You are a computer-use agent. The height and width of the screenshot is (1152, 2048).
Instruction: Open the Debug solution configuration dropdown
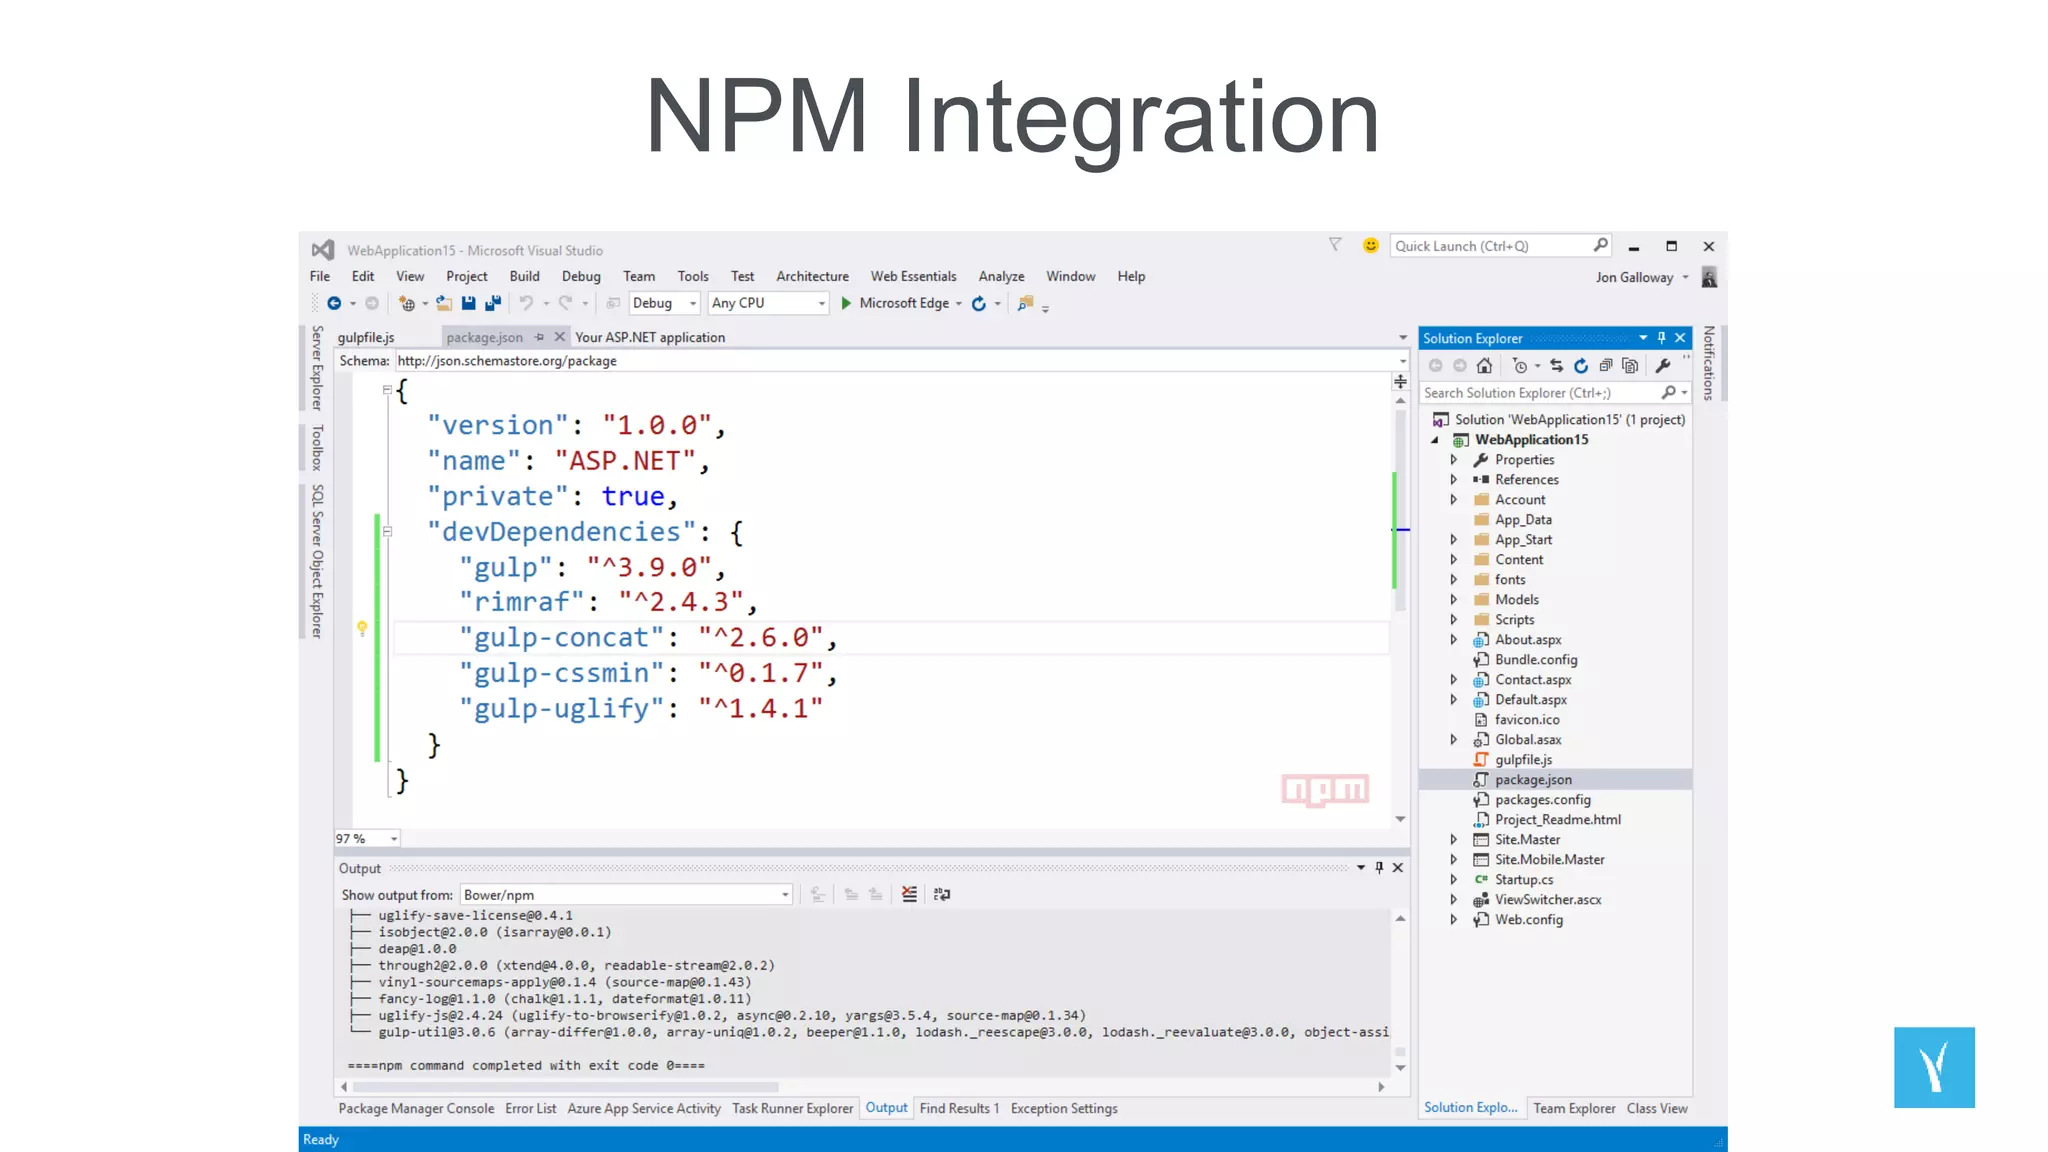pos(664,303)
